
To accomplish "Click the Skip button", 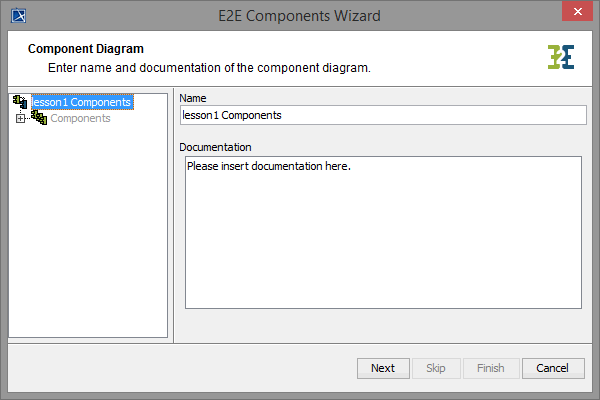I will [x=436, y=368].
